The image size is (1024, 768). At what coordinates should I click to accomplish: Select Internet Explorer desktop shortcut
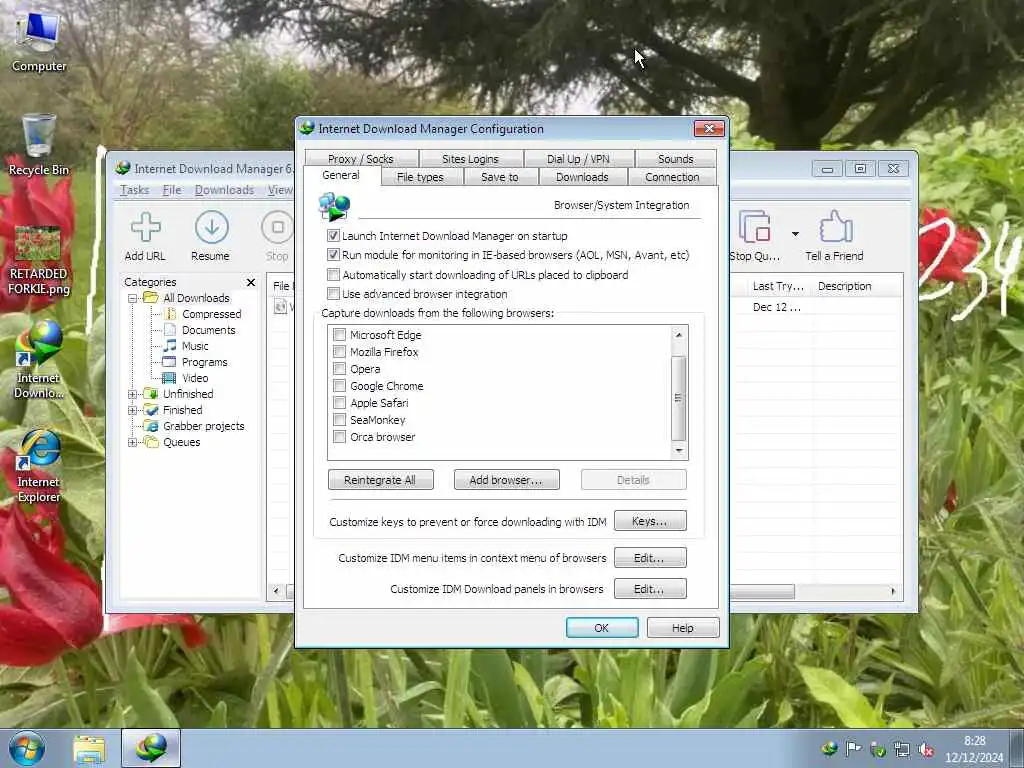pyautogui.click(x=39, y=466)
